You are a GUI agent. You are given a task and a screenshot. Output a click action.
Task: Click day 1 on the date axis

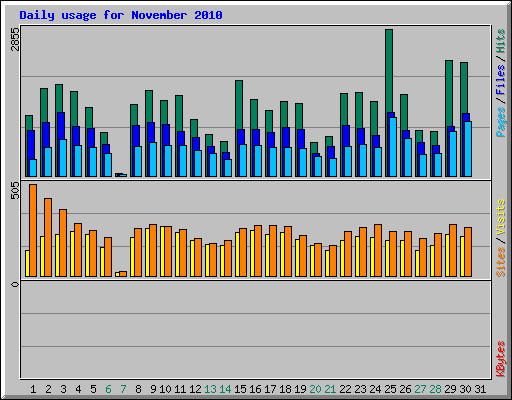tap(33, 389)
